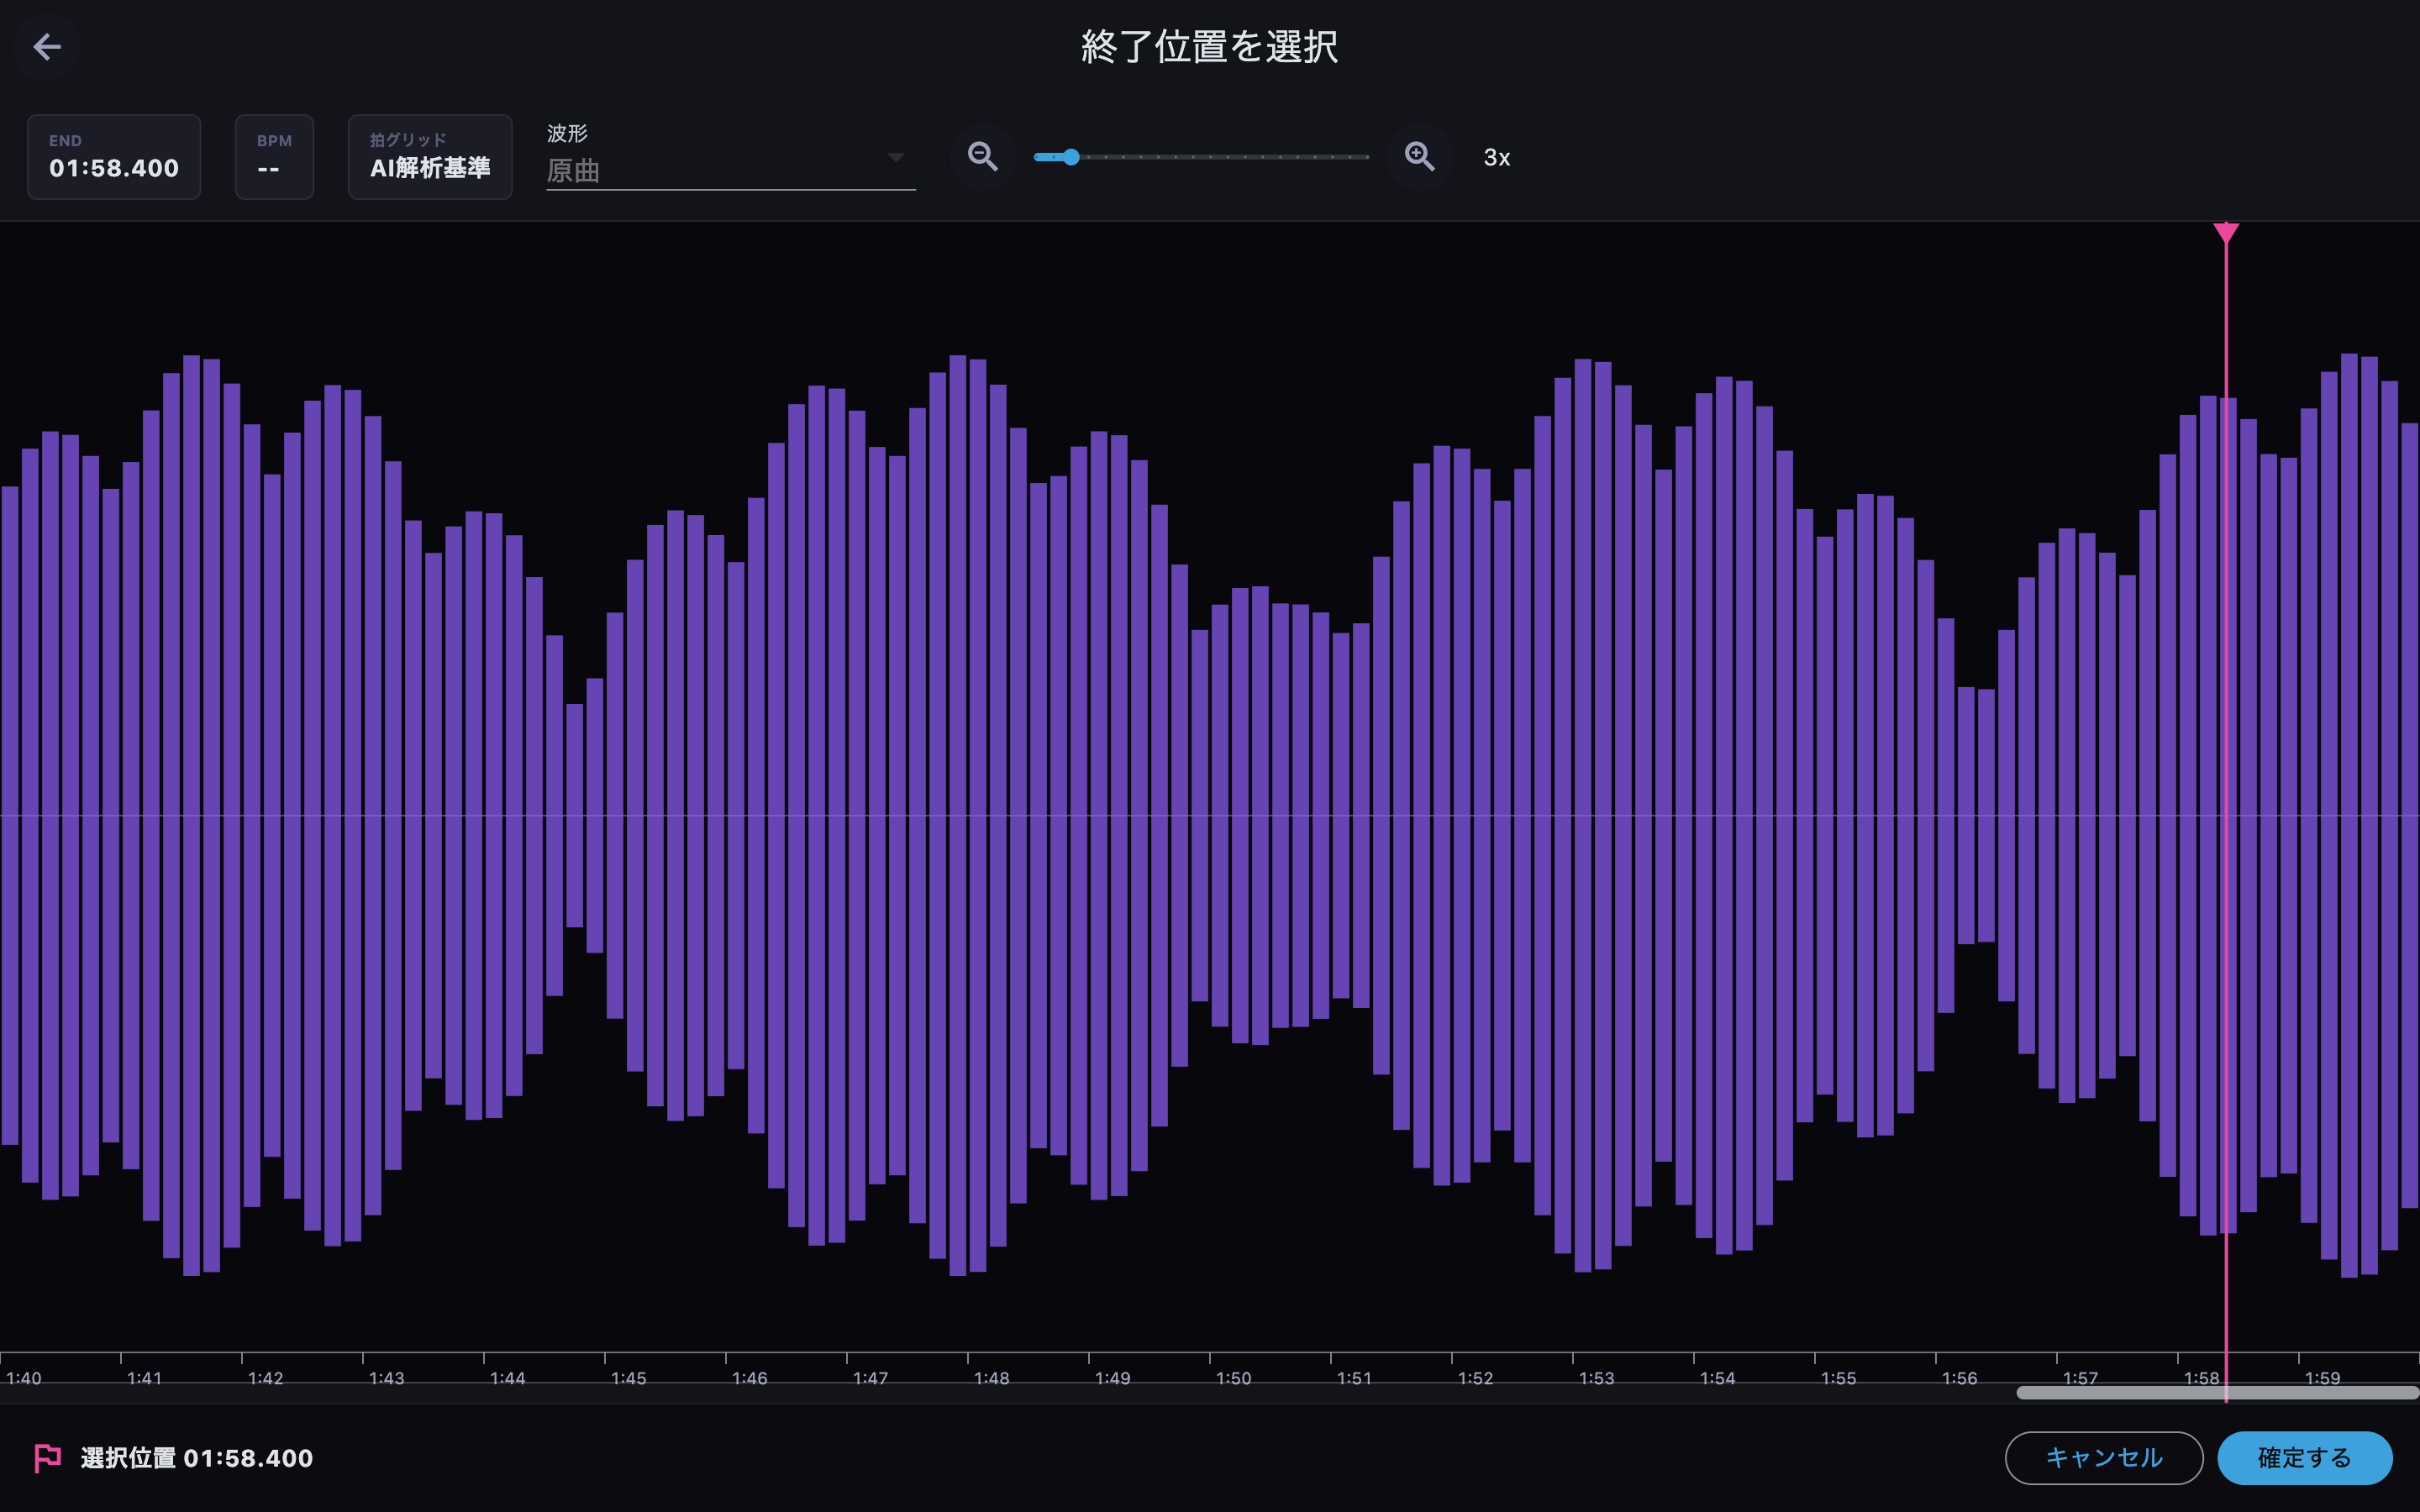This screenshot has width=2420, height=1512.
Task: Click the 1:45 timeline label
Action: 628,1378
